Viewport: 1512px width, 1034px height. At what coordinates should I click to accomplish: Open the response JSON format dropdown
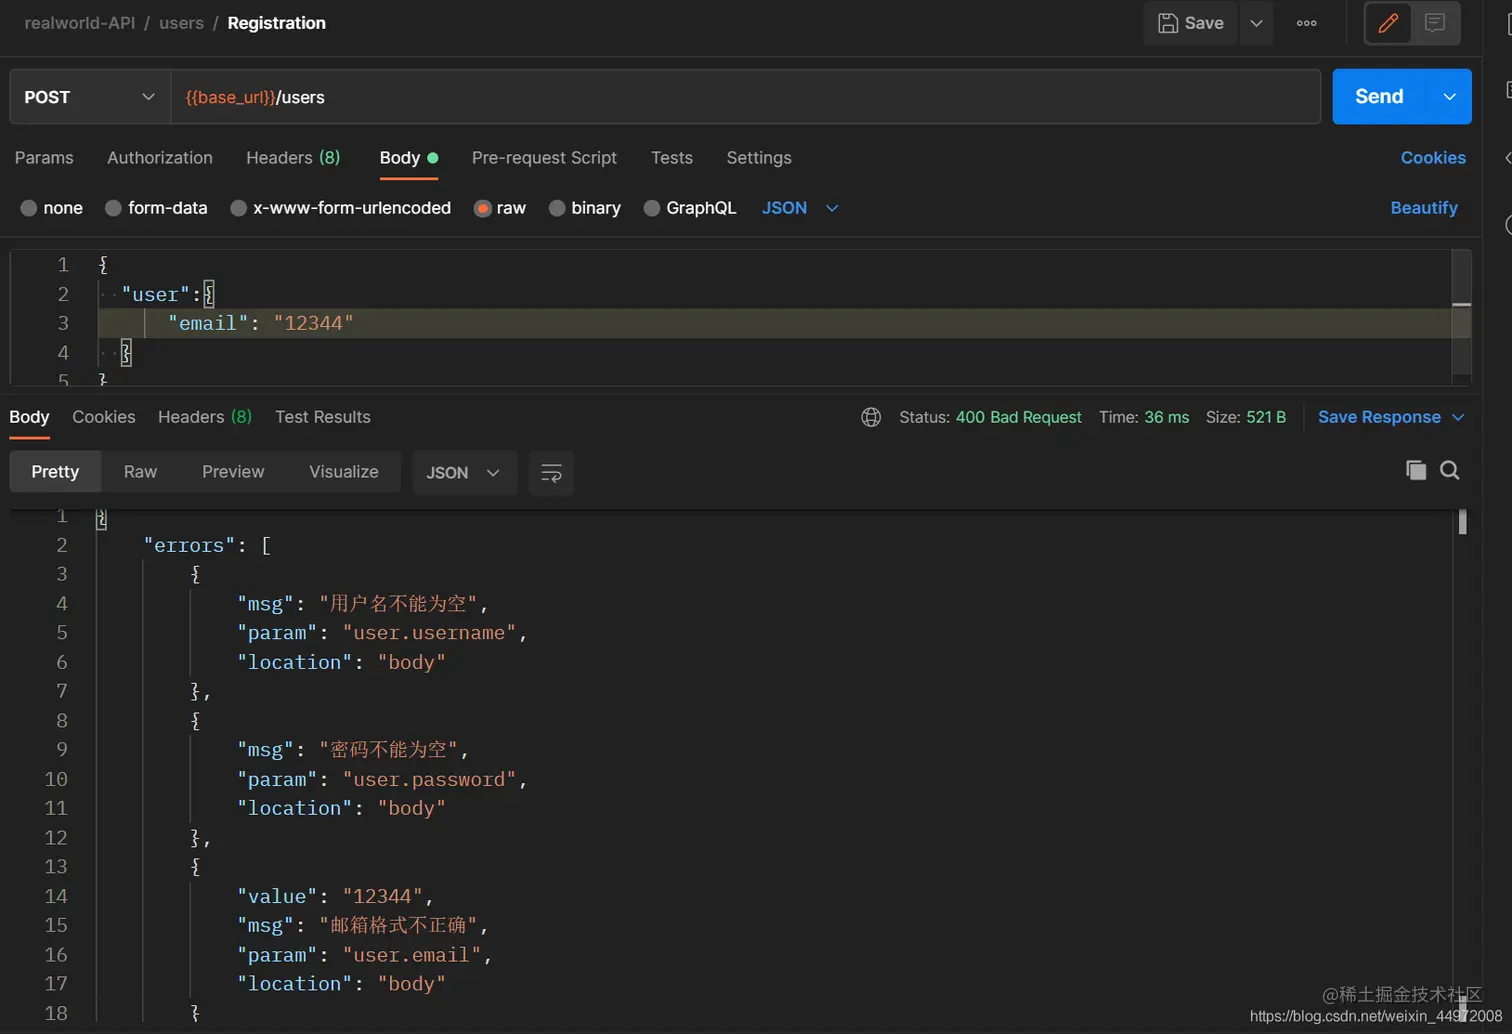[464, 472]
